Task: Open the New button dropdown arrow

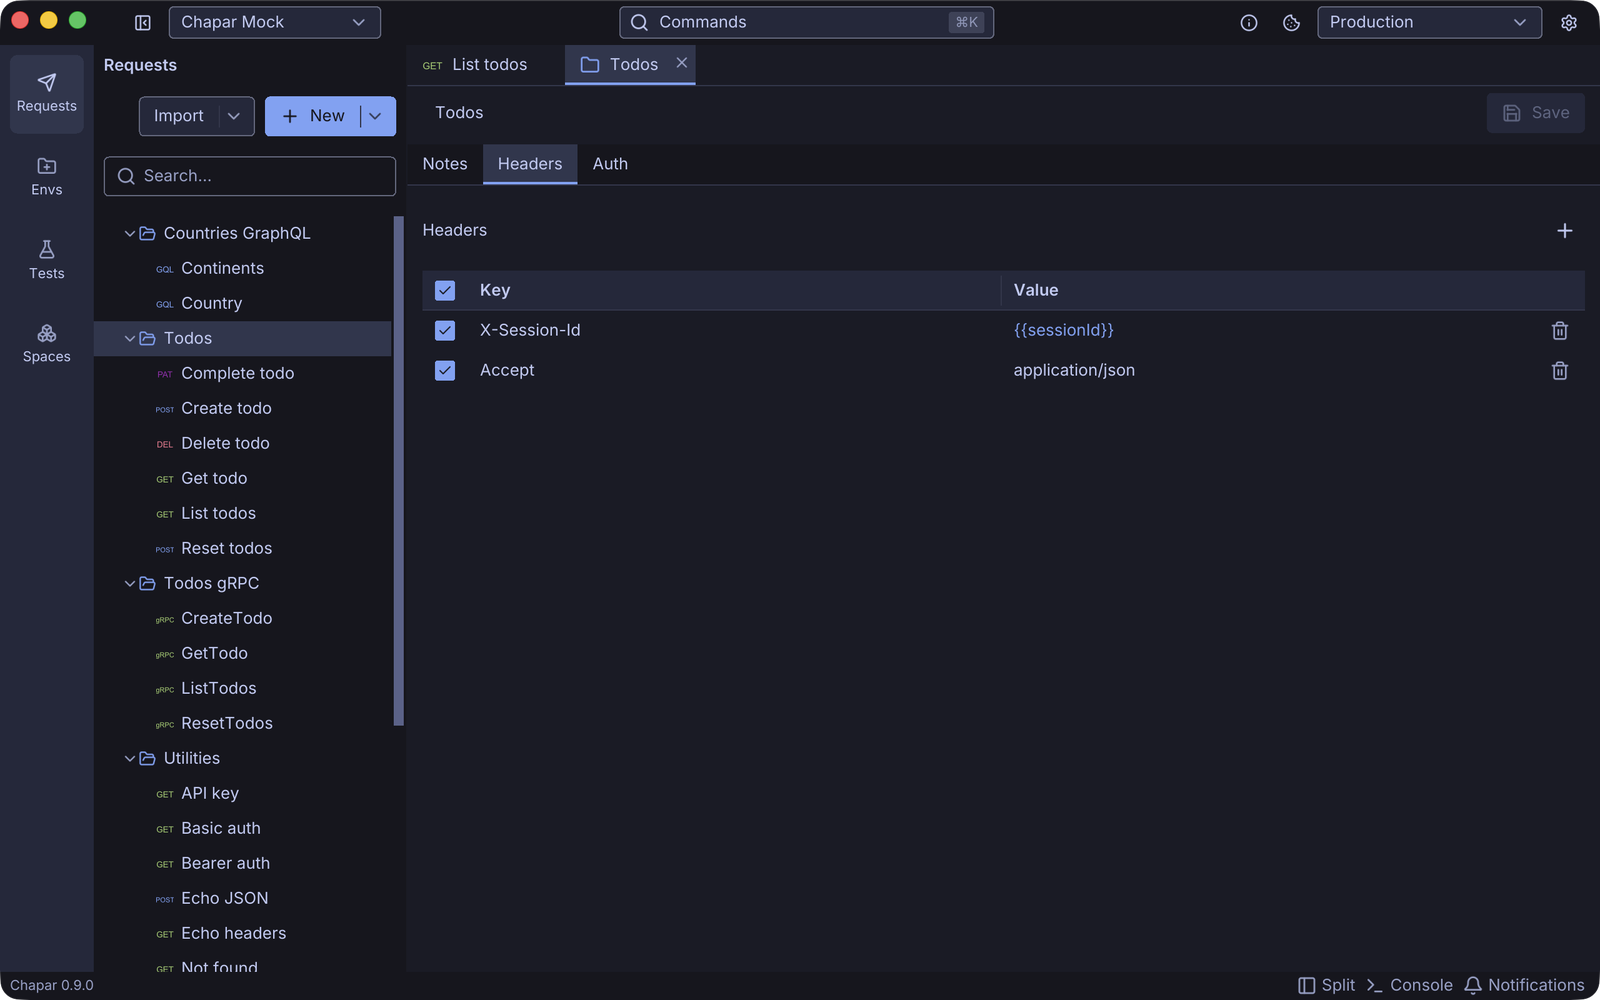Action: (x=376, y=116)
